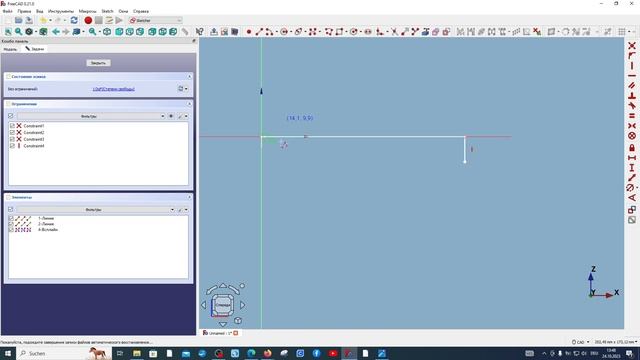
Task: Apply Lock constraint padlock icon
Action: click(632, 148)
